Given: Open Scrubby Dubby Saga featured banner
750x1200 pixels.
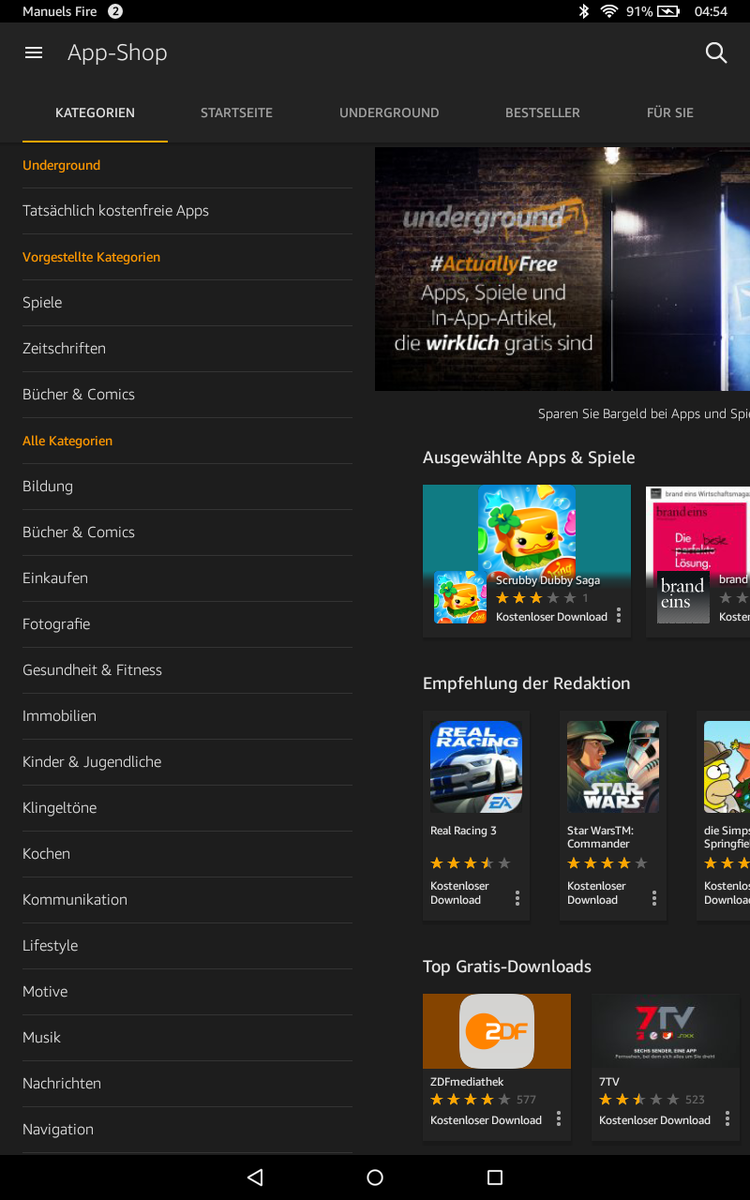Looking at the screenshot, I should point(527,561).
